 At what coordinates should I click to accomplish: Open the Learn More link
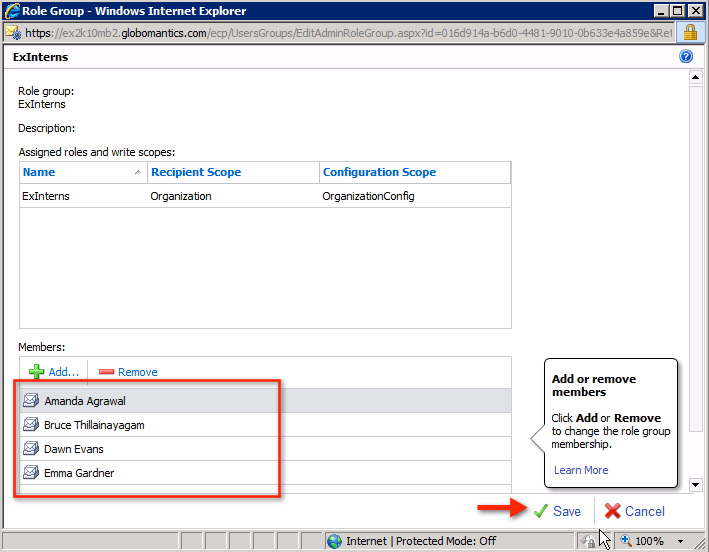581,470
